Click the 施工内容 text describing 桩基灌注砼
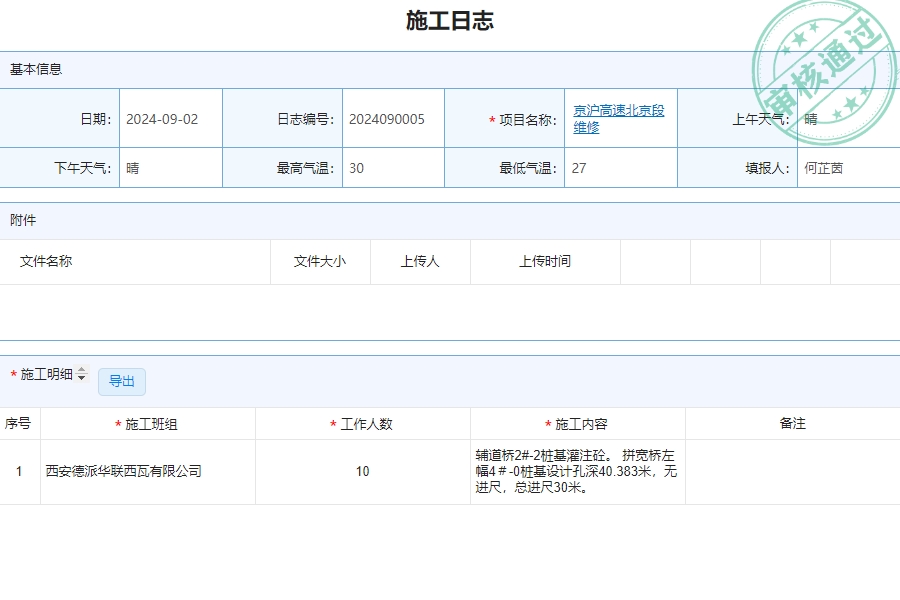This screenshot has width=900, height=600. [578, 470]
